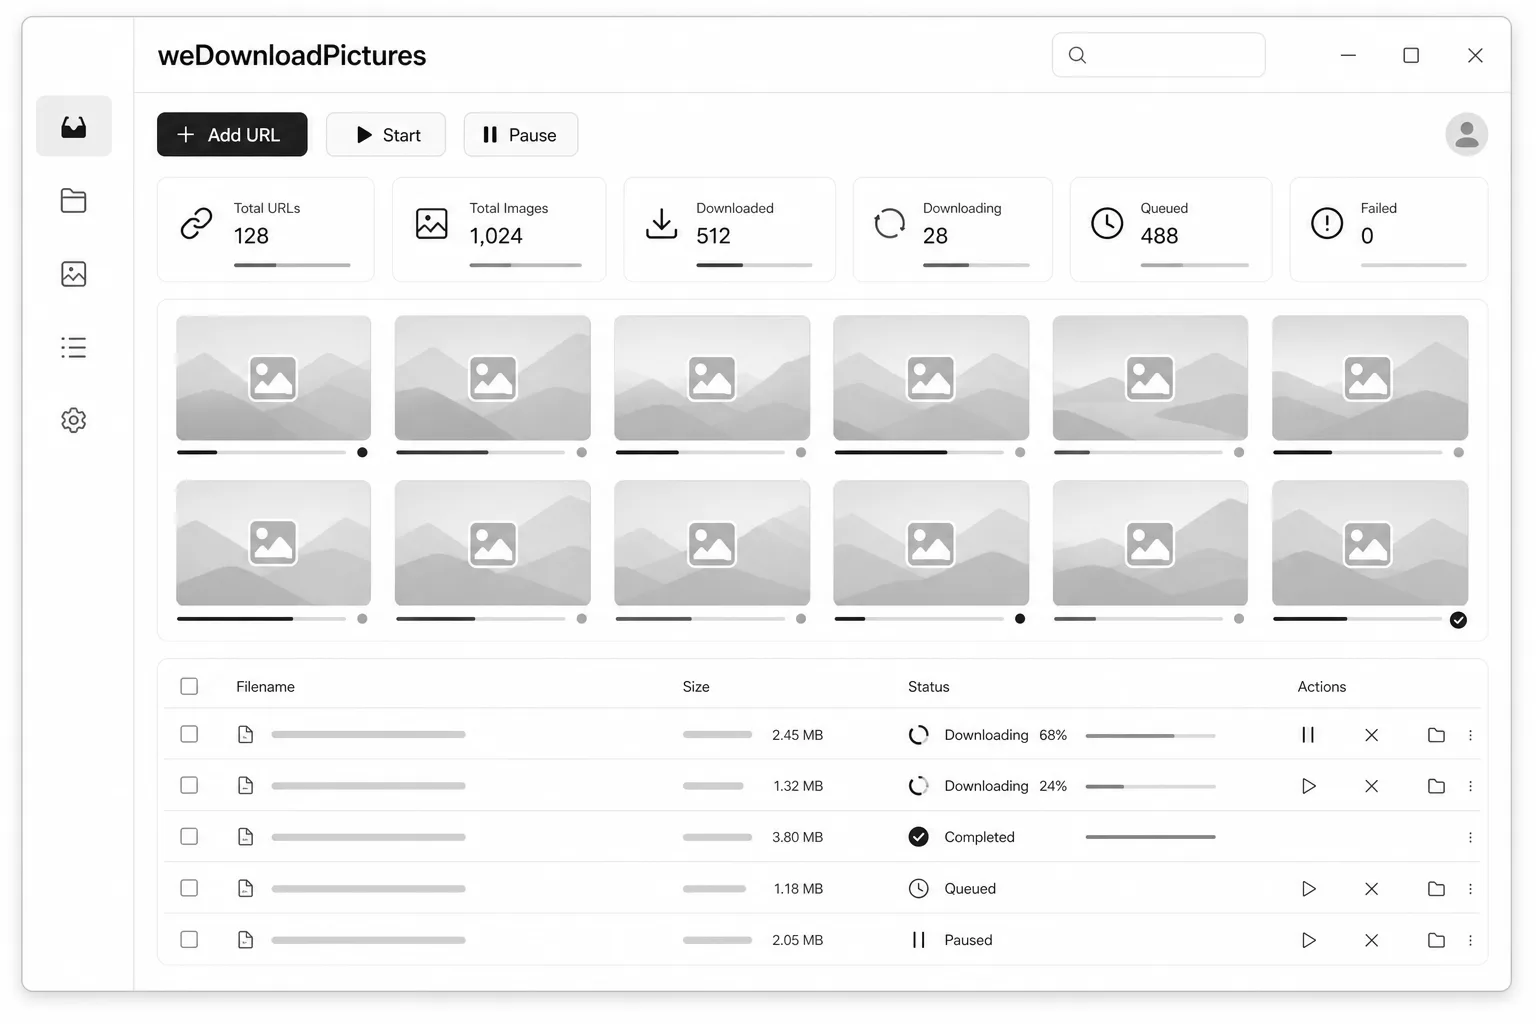This screenshot has height=1024, width=1536.
Task: Check the box for the 1.32 MB row
Action: pos(189,785)
